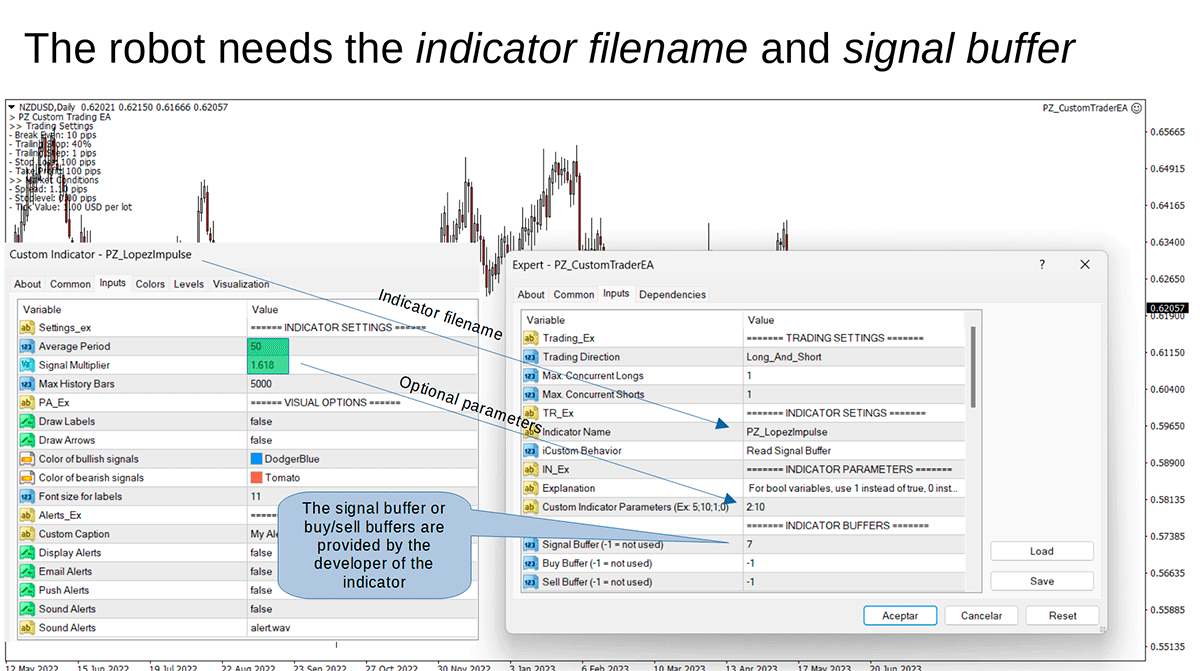
Task: Click the Push Alerts row icon
Action: pyautogui.click(x=27, y=590)
